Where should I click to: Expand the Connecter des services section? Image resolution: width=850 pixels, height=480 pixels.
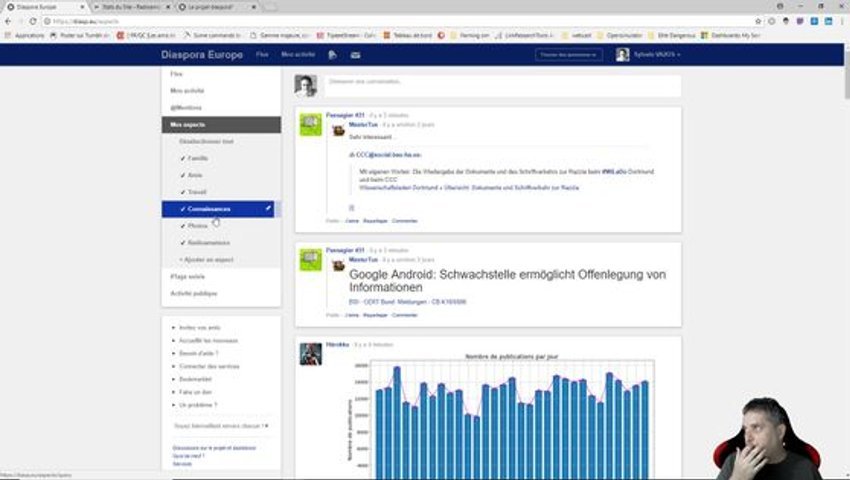[x=209, y=367]
